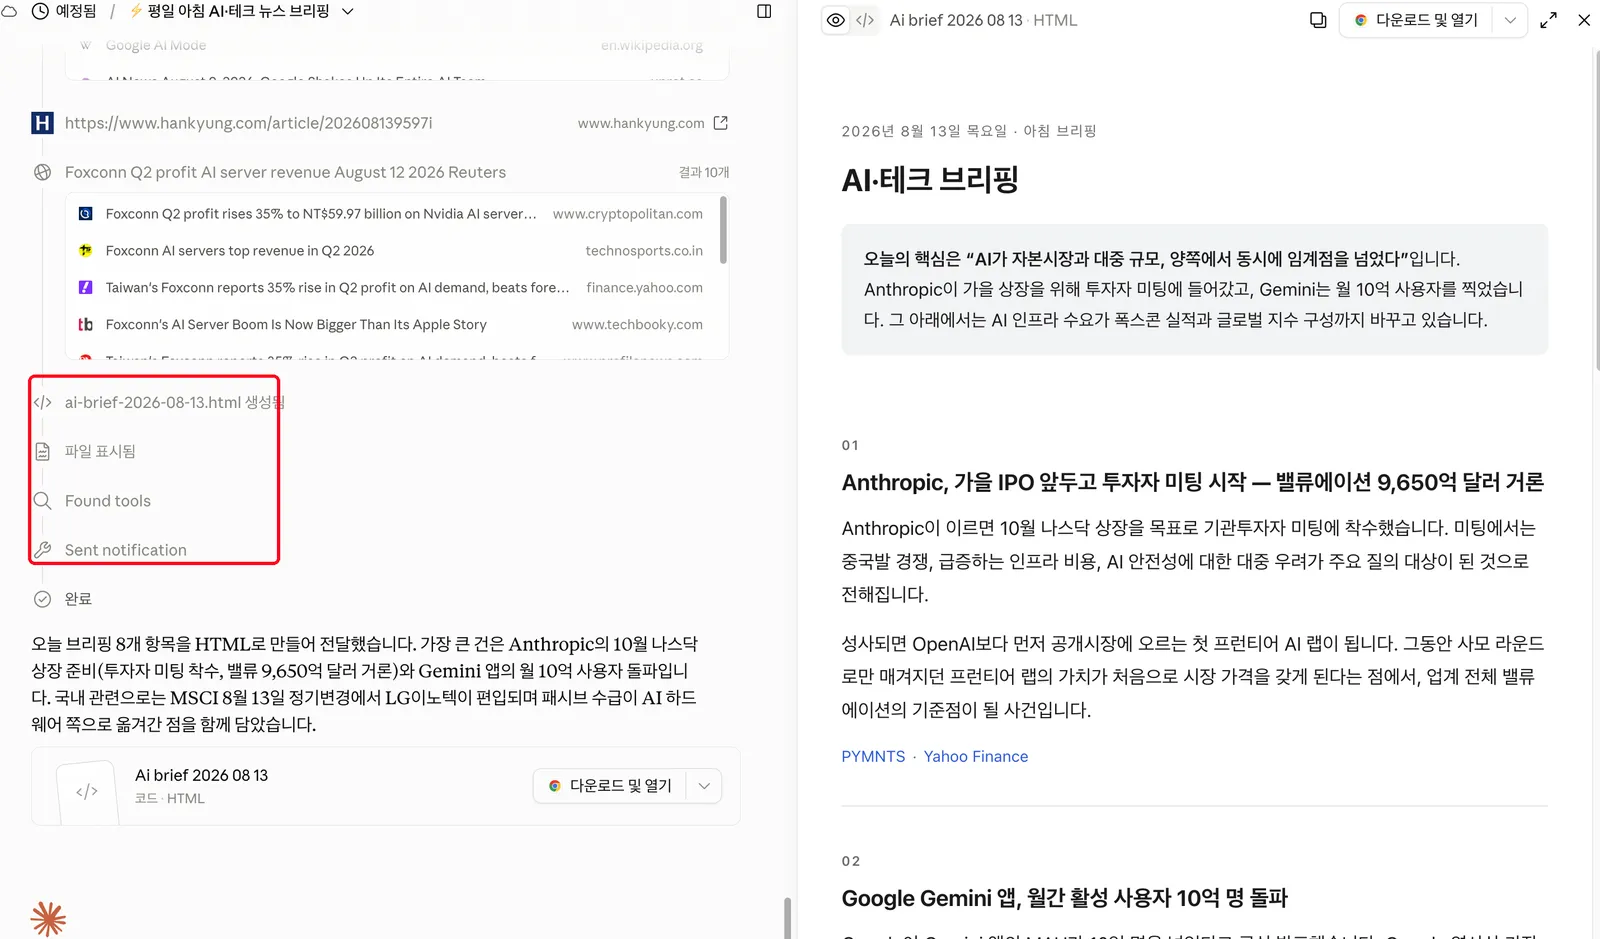Click Yahoo favicon in results list
Screen dimensions: 1600x939
coord(86,288)
